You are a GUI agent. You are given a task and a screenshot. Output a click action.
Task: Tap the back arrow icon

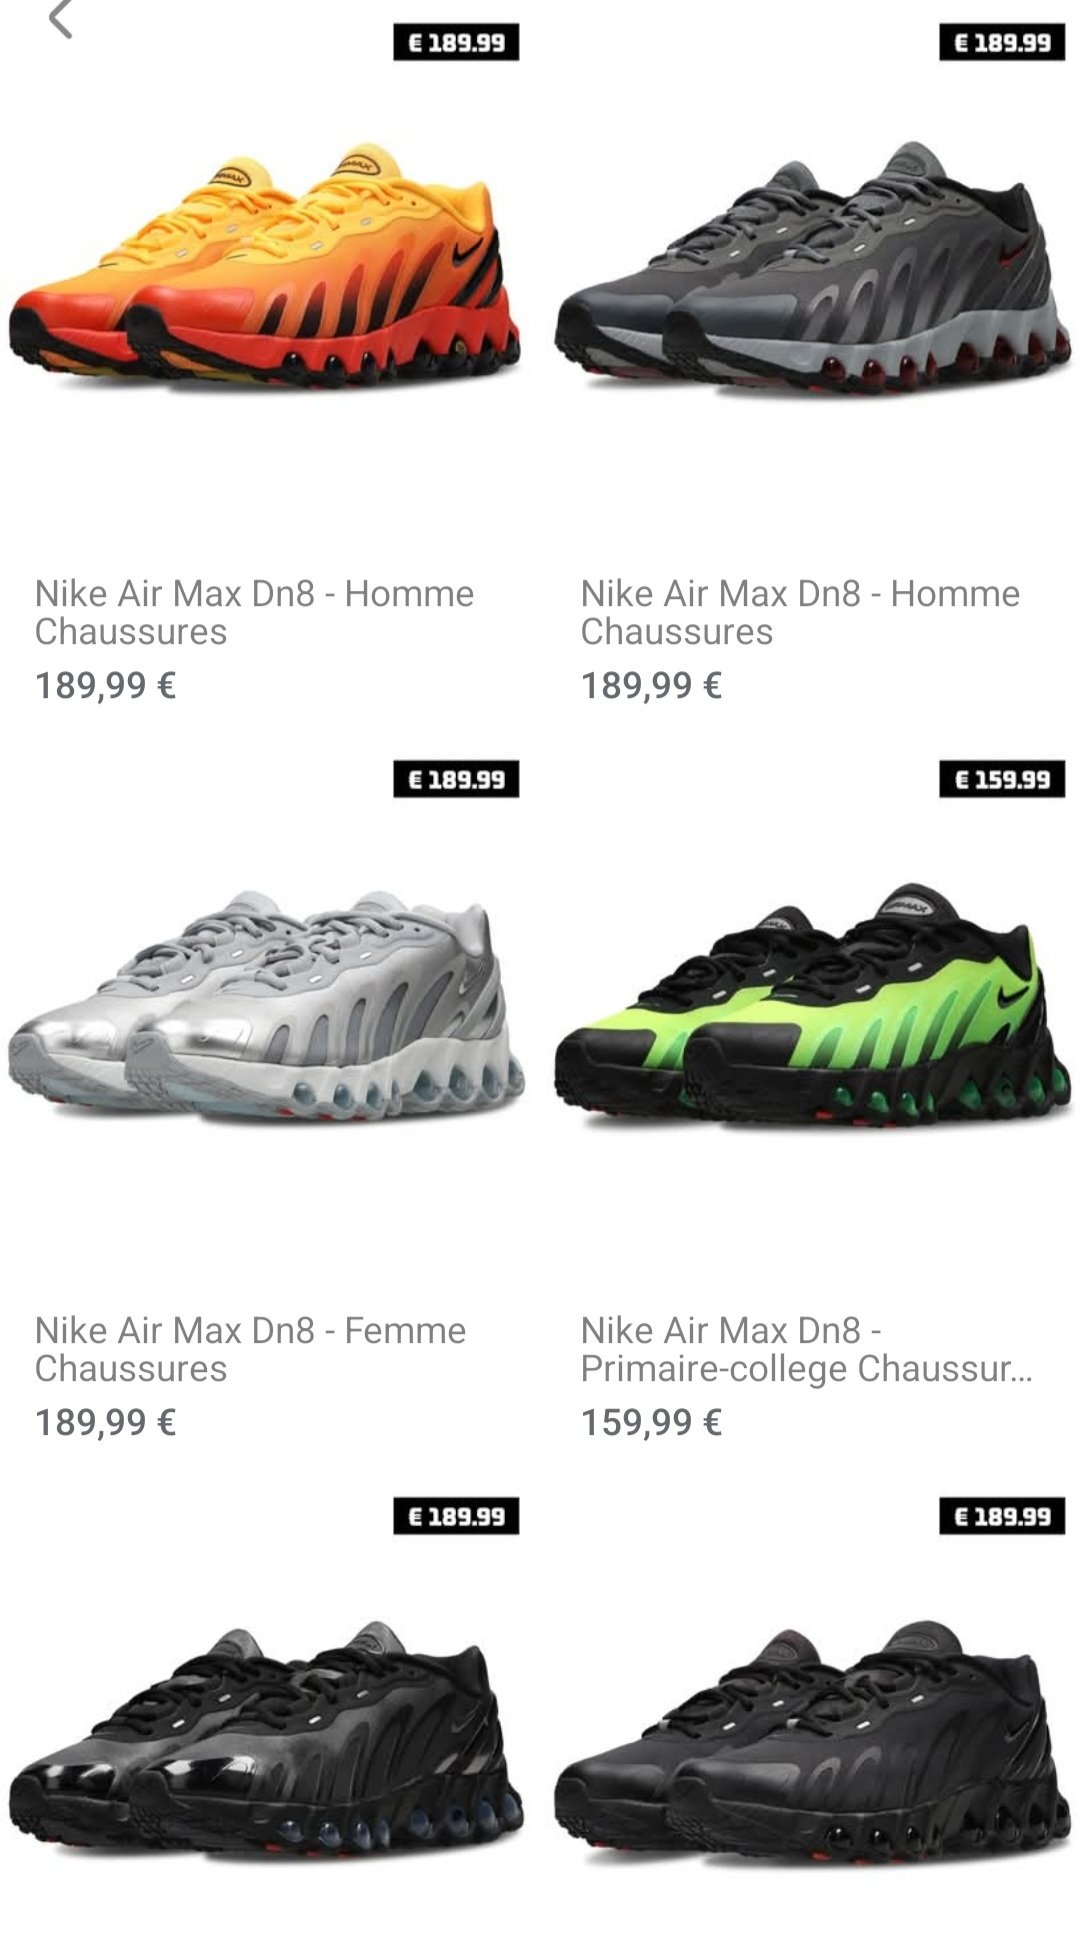(x=60, y=18)
